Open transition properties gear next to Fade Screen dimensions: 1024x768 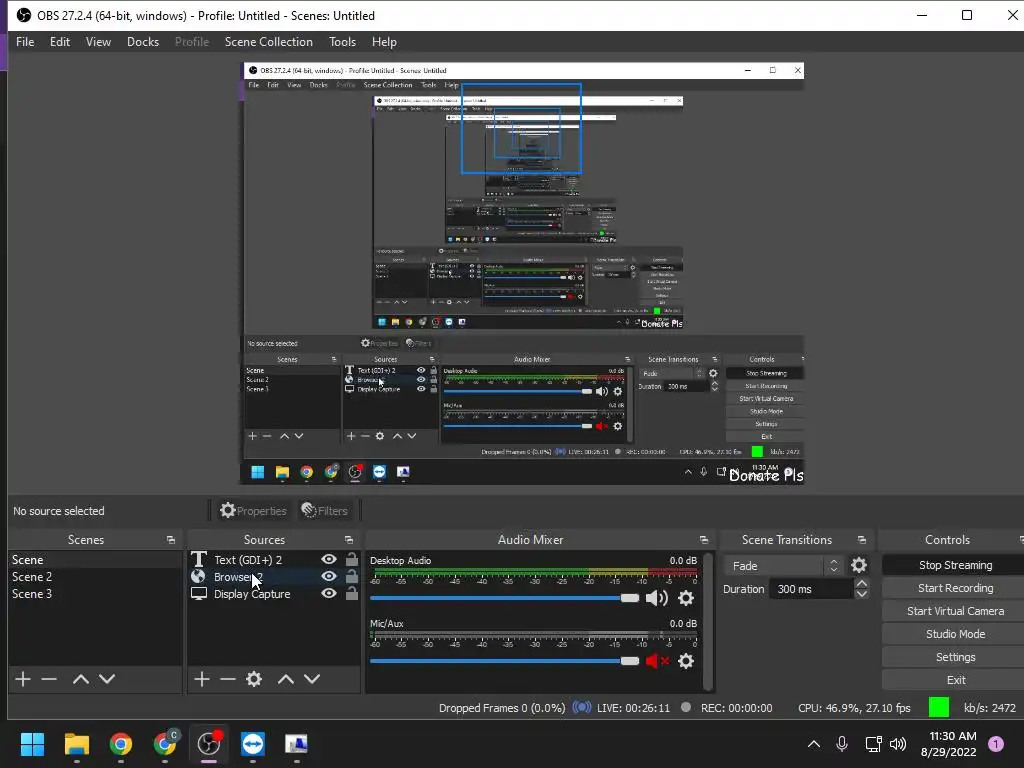[859, 565]
